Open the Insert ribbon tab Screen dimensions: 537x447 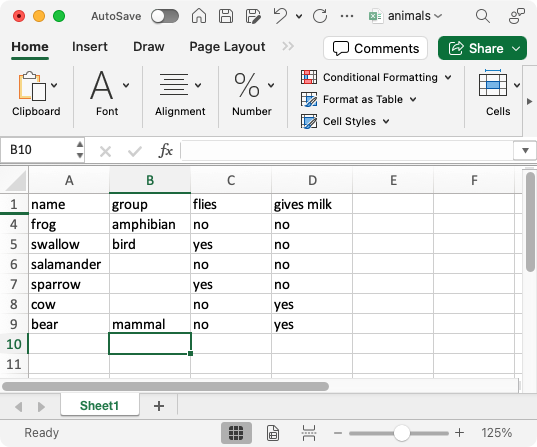pos(90,47)
